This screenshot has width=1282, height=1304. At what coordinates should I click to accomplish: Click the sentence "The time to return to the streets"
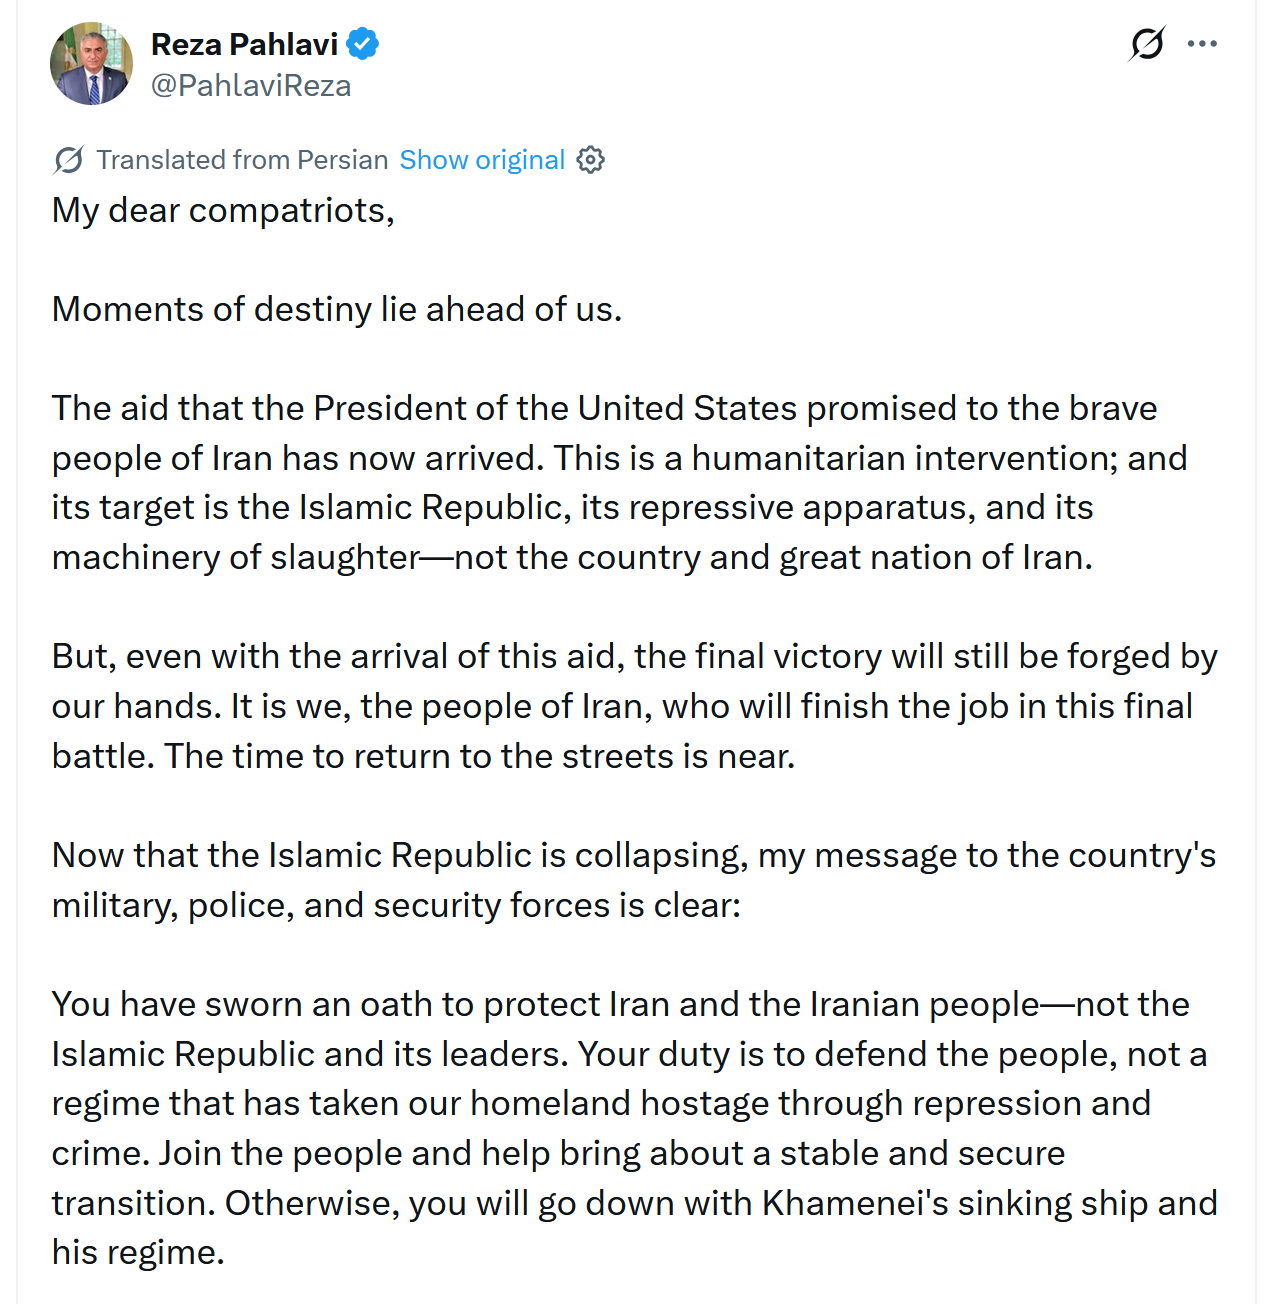pyautogui.click(x=480, y=756)
